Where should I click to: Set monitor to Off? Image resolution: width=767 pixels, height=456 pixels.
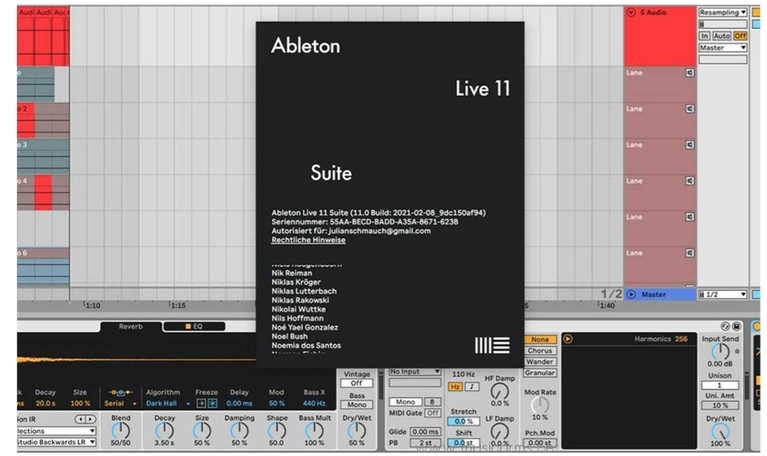tap(740, 35)
